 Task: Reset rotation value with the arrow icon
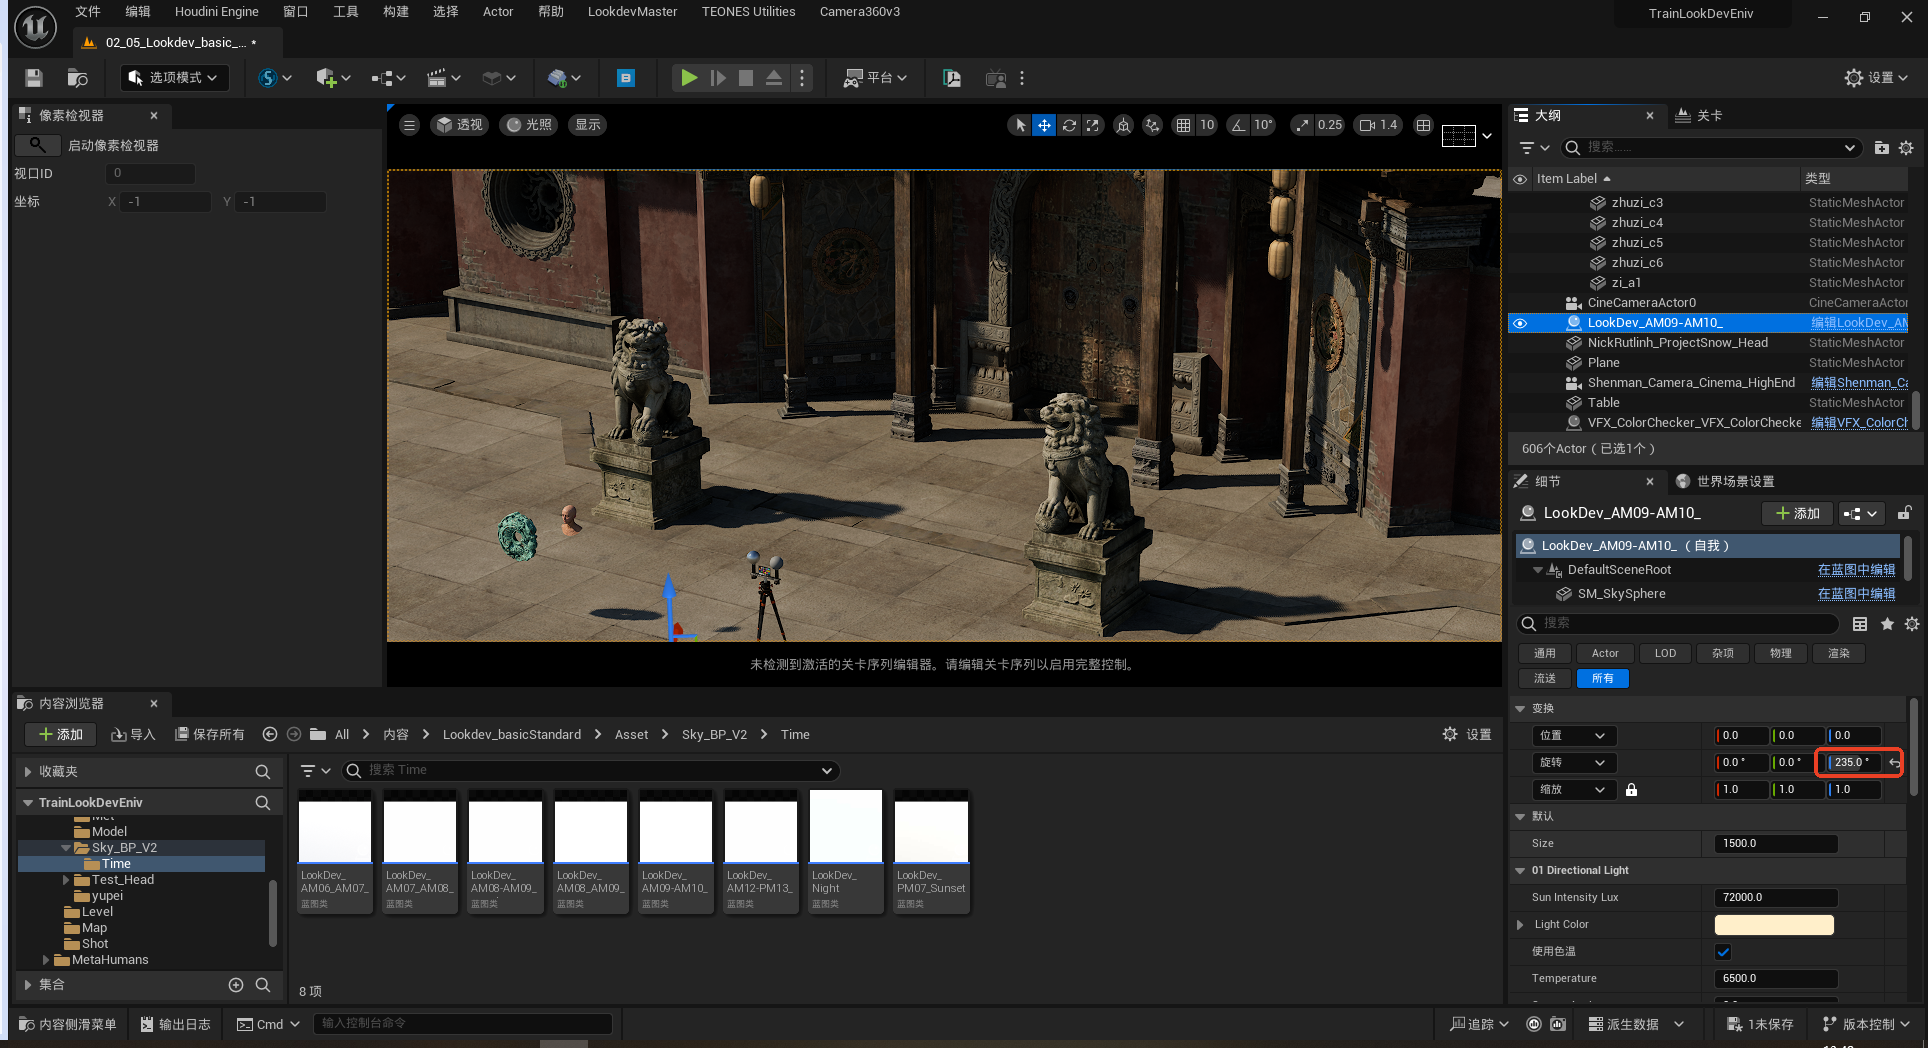pyautogui.click(x=1894, y=763)
